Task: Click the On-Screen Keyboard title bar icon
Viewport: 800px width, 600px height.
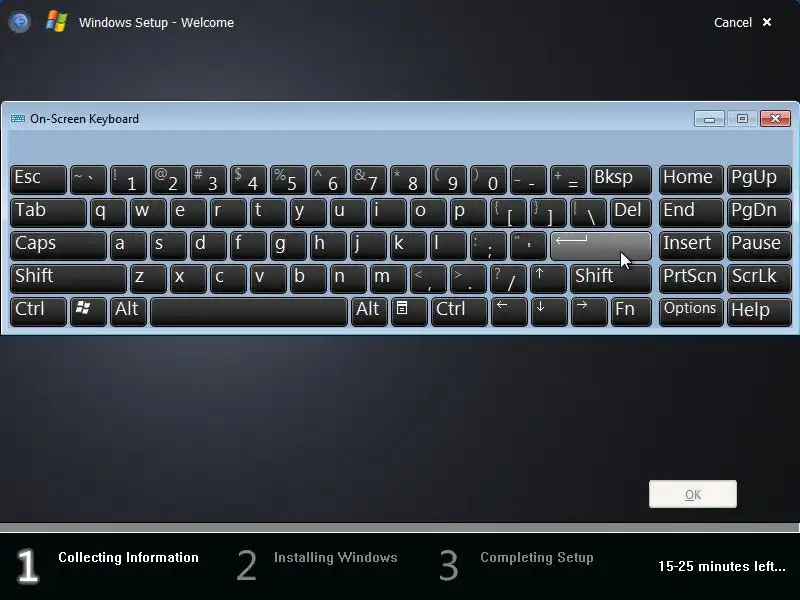Action: pos(18,119)
